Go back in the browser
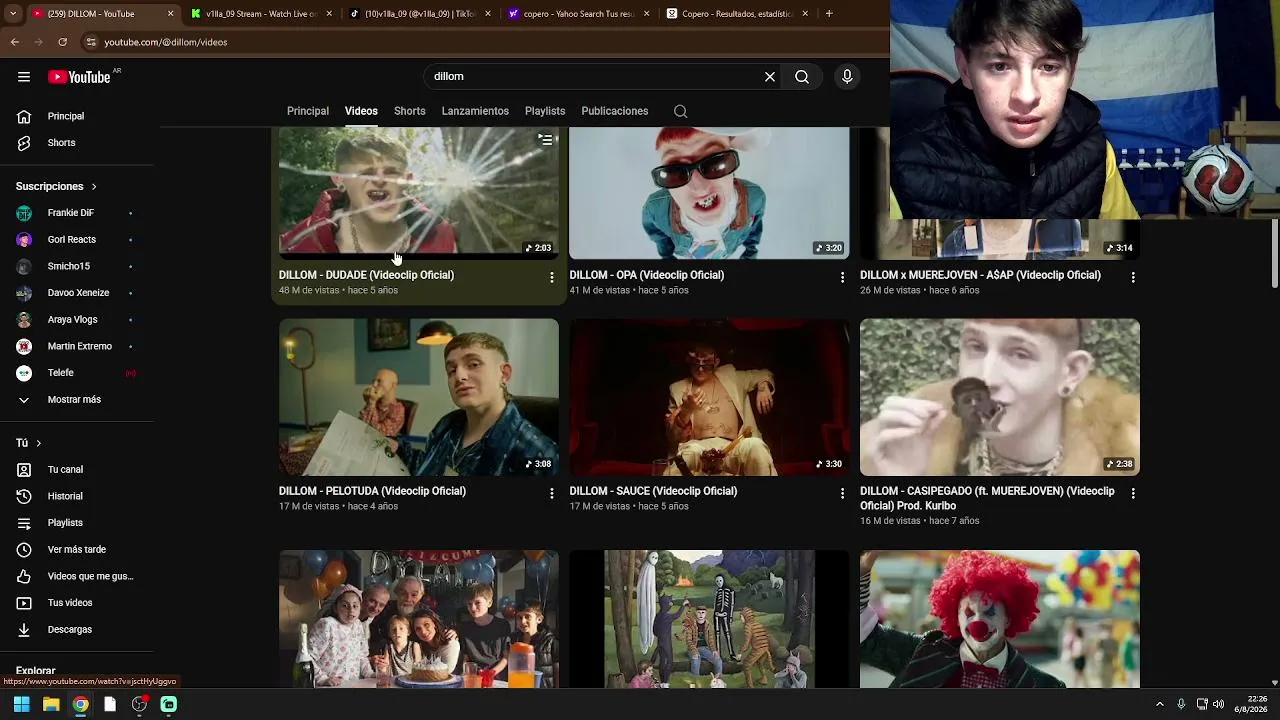 15,42
